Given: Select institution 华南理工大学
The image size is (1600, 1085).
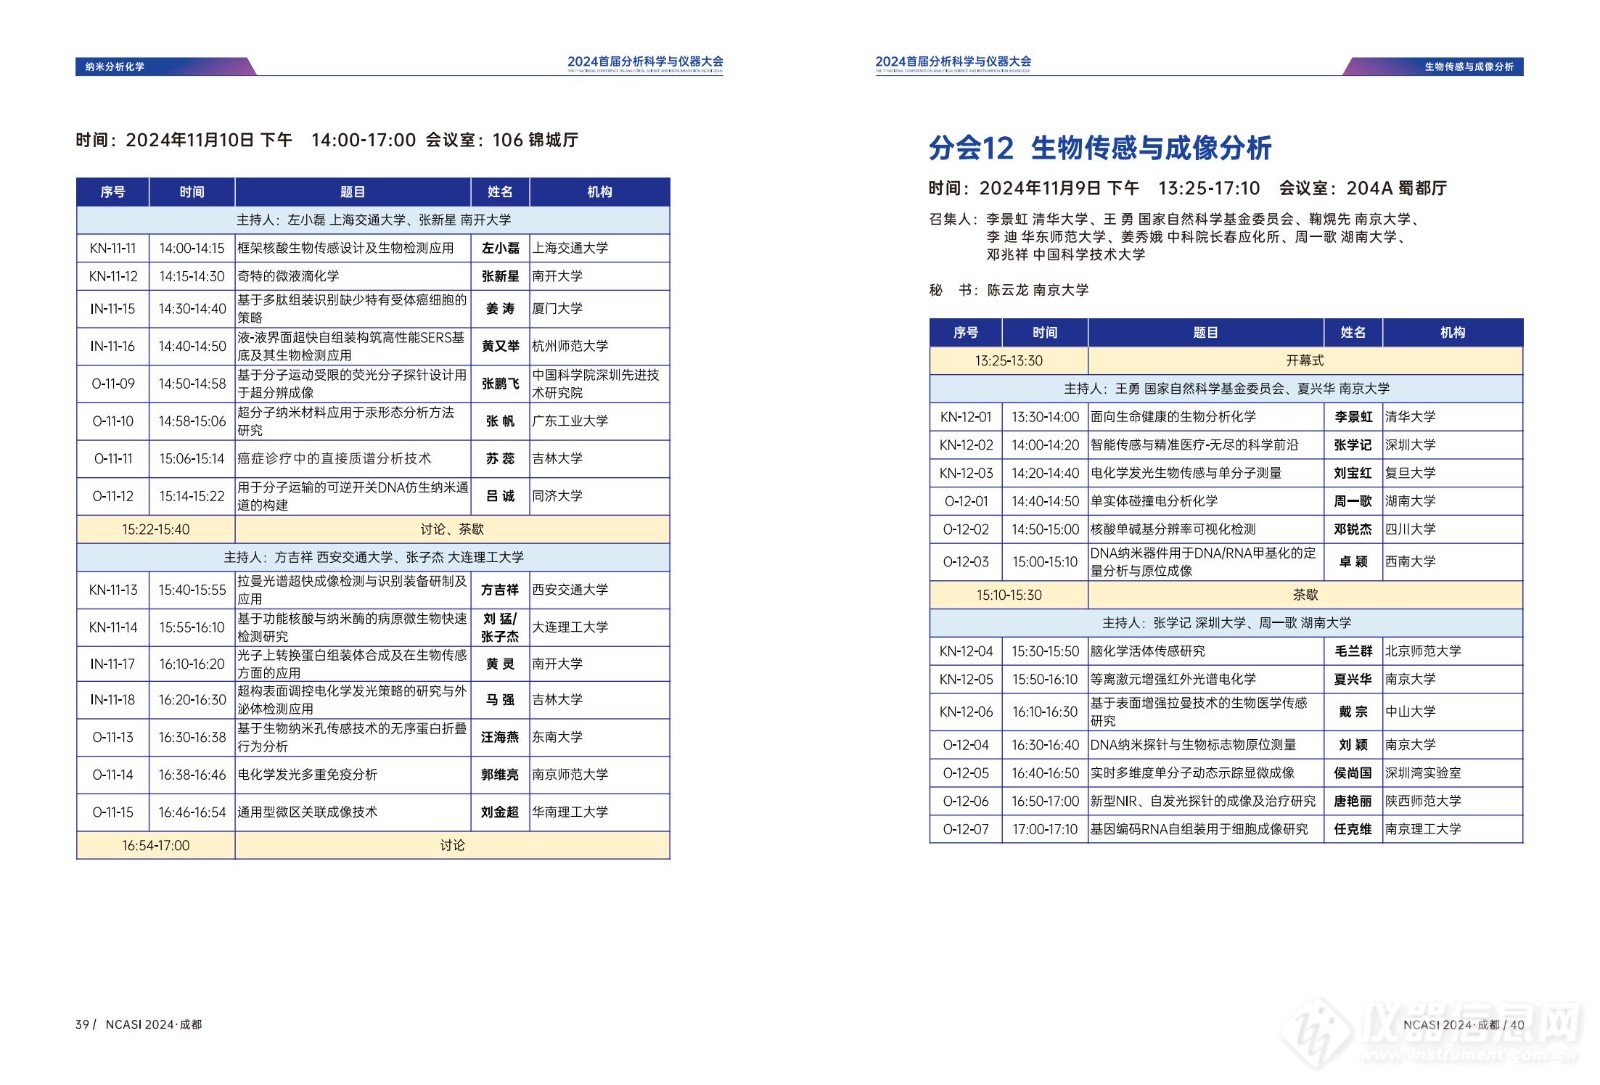Looking at the screenshot, I should [570, 812].
